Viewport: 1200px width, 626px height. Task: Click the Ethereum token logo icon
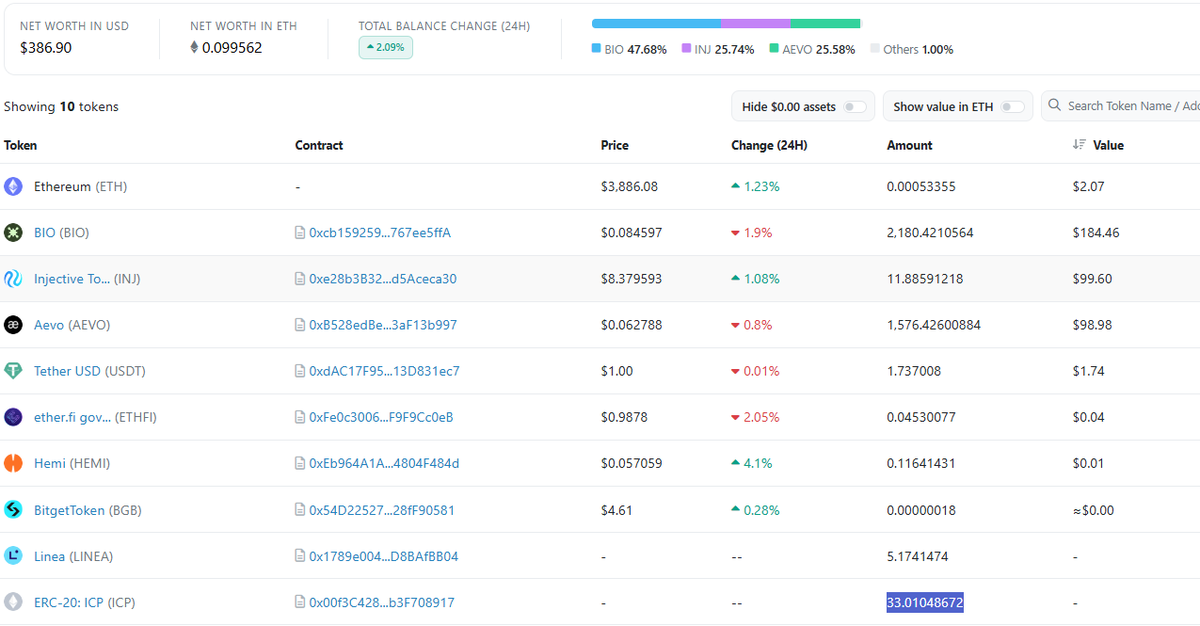tap(13, 186)
